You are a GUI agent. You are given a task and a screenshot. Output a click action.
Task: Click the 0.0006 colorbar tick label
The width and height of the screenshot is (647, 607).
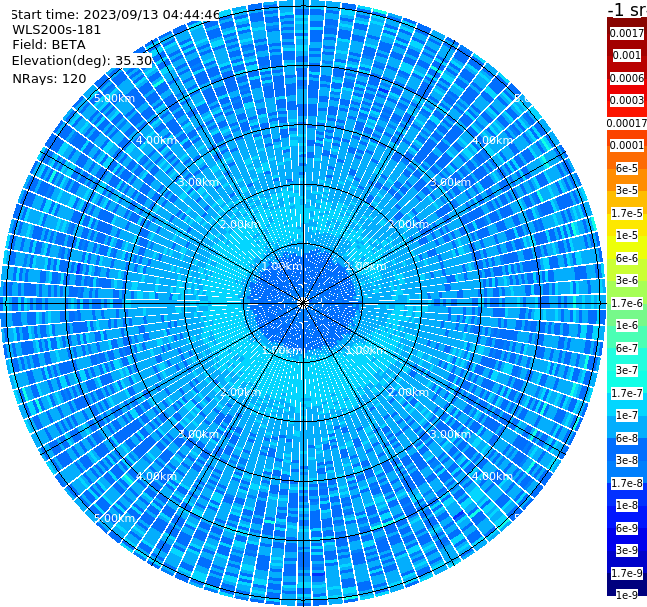click(627, 78)
